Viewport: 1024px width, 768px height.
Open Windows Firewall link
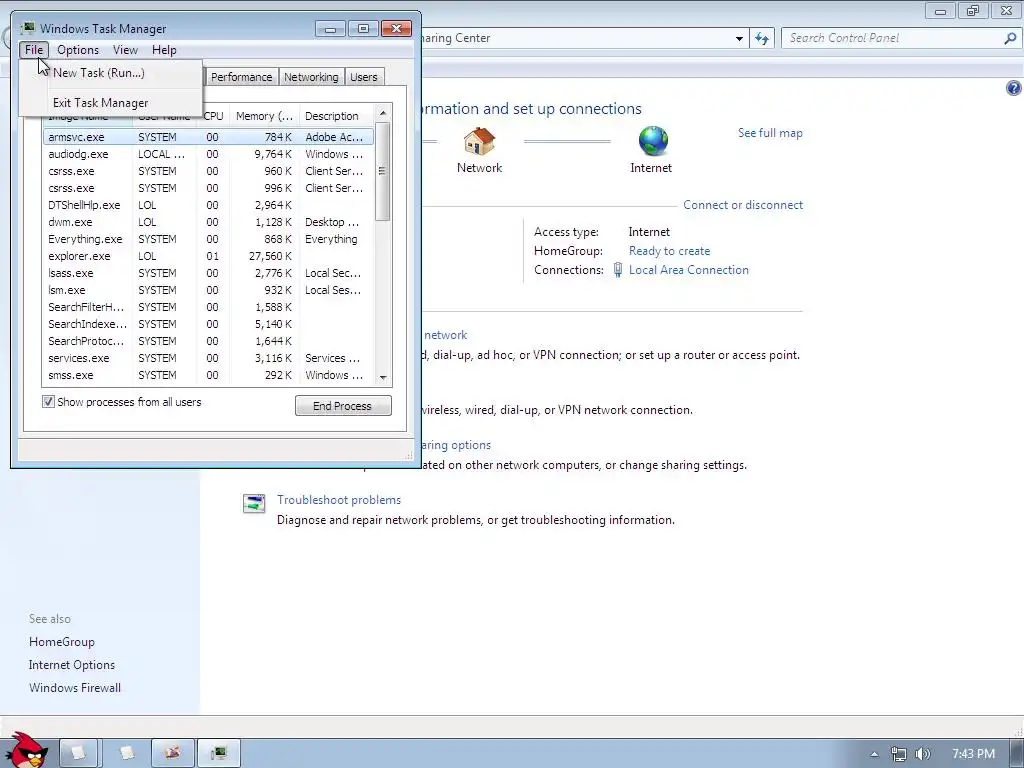click(x=74, y=688)
